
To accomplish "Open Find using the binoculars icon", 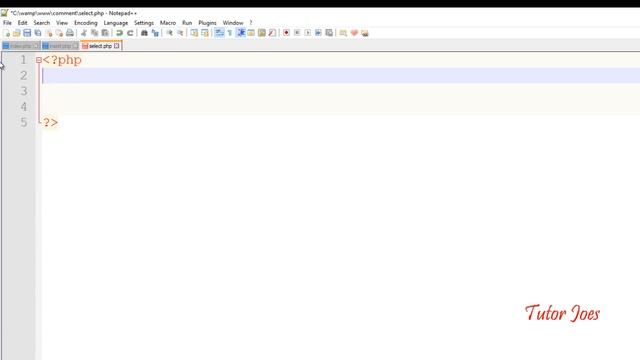I will click(x=144, y=33).
